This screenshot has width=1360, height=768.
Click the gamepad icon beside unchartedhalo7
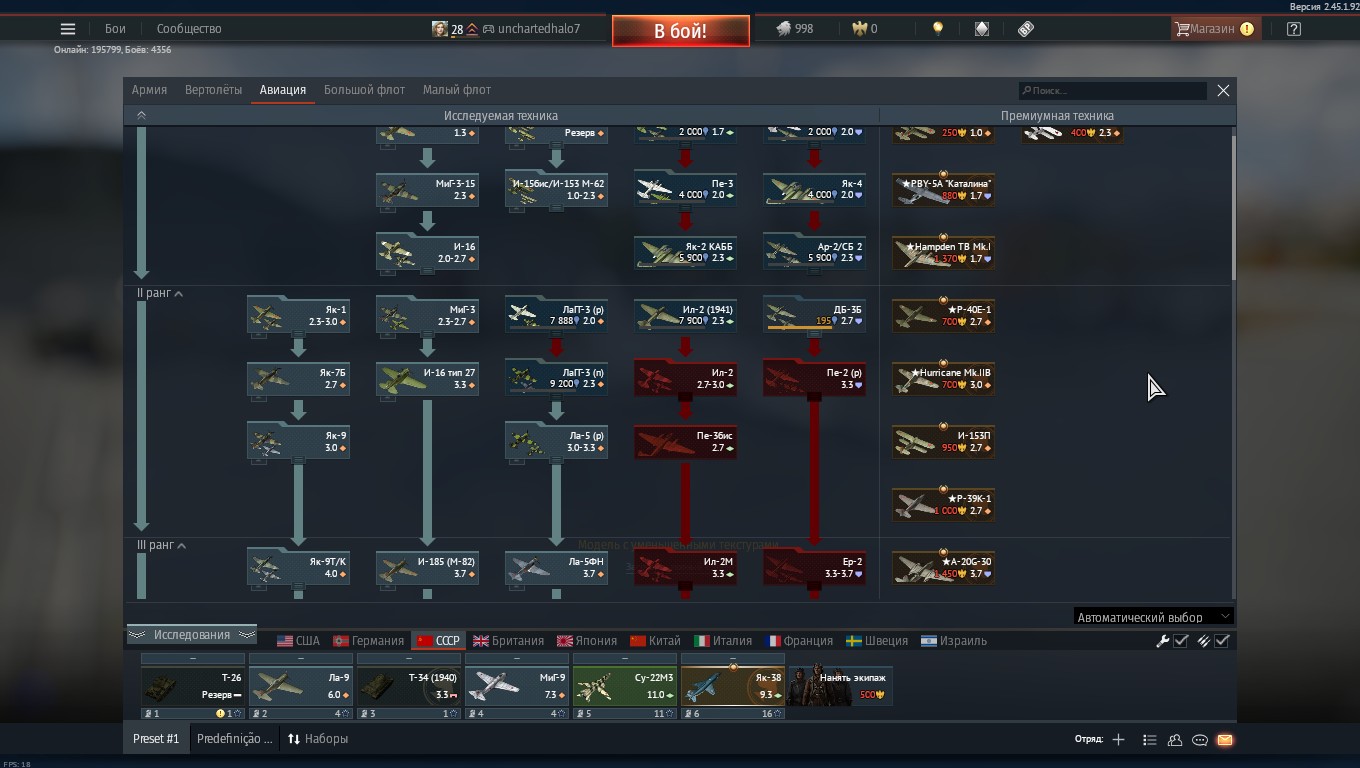(x=489, y=29)
